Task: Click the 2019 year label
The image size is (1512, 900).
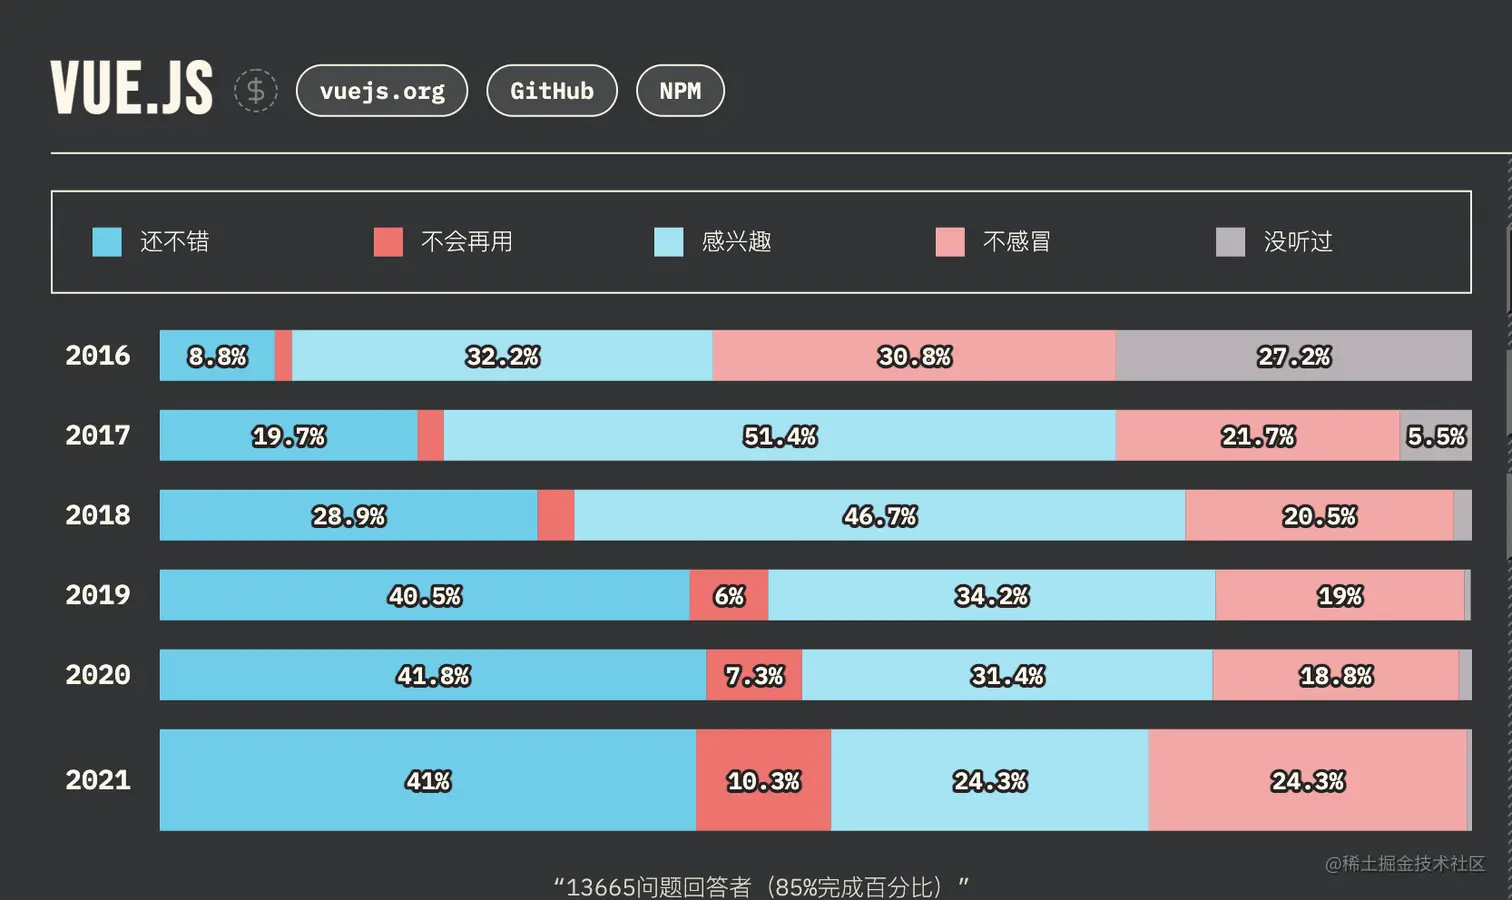Action: 98,595
